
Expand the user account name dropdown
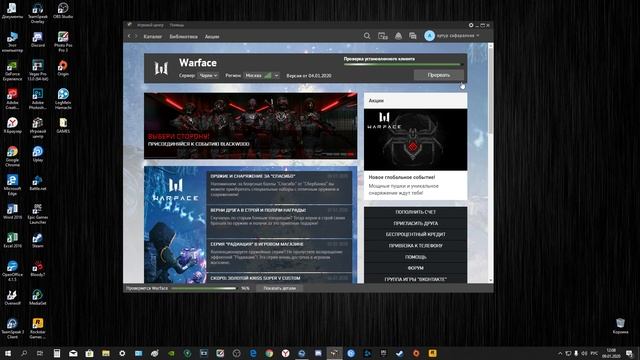point(458,36)
